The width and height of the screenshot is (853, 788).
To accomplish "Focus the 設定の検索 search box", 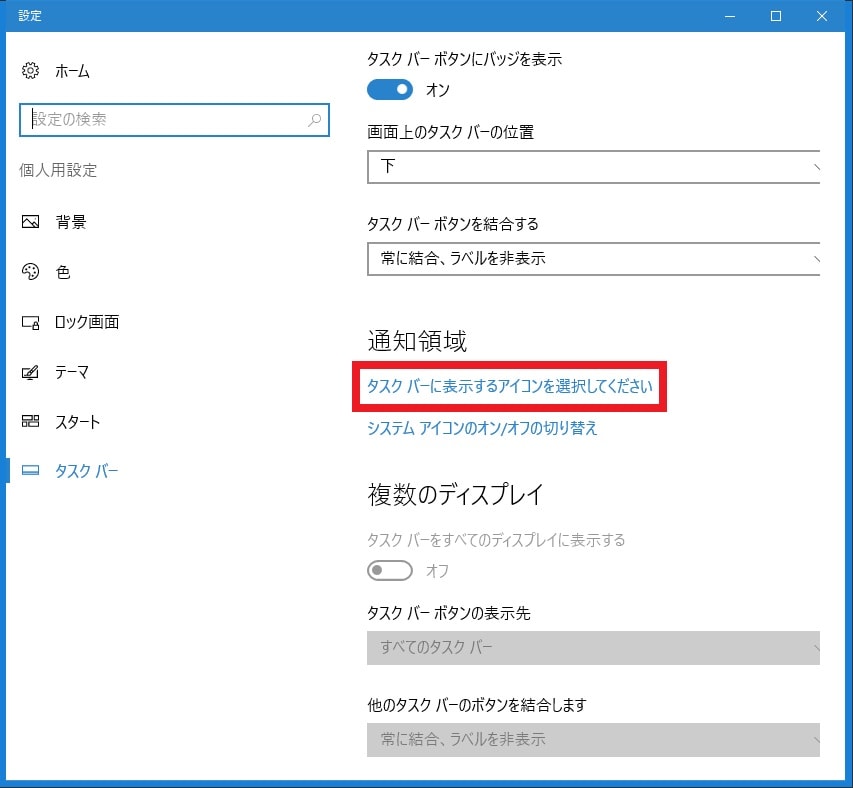I will [x=174, y=120].
